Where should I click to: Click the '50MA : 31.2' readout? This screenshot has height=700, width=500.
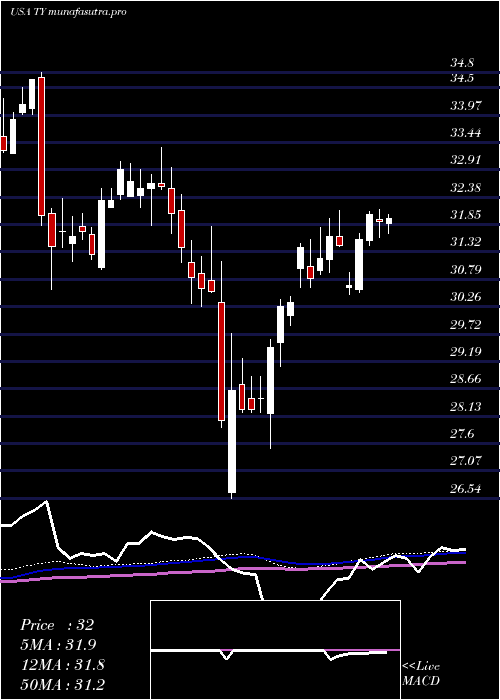(x=62, y=685)
